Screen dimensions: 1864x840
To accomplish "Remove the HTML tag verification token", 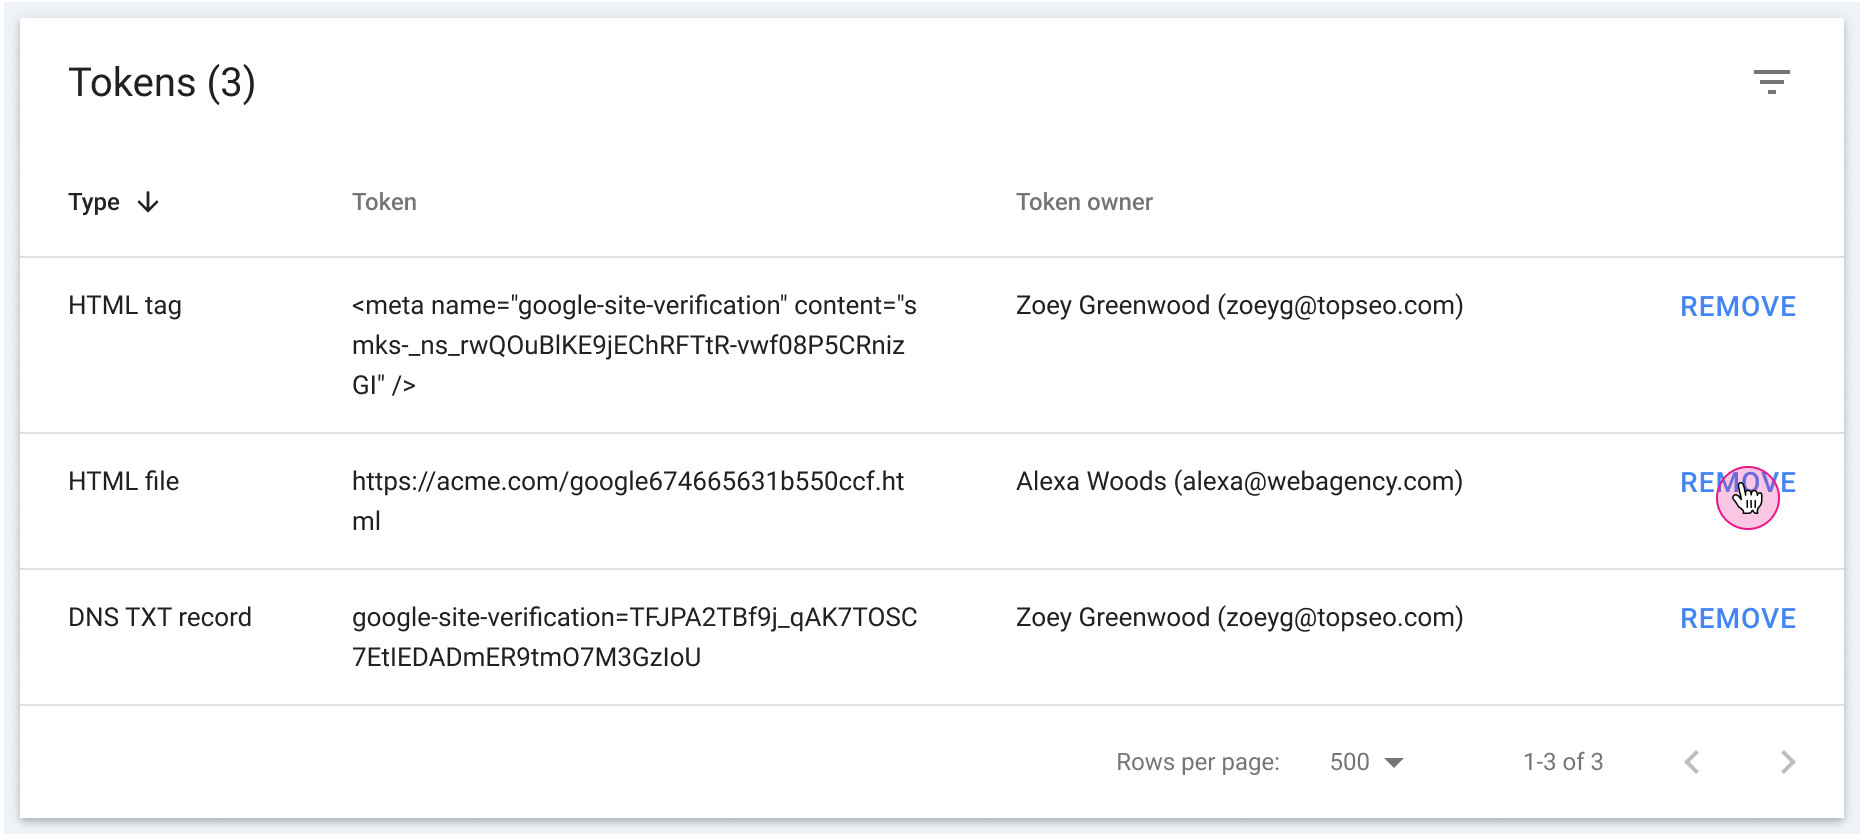I will 1737,307.
